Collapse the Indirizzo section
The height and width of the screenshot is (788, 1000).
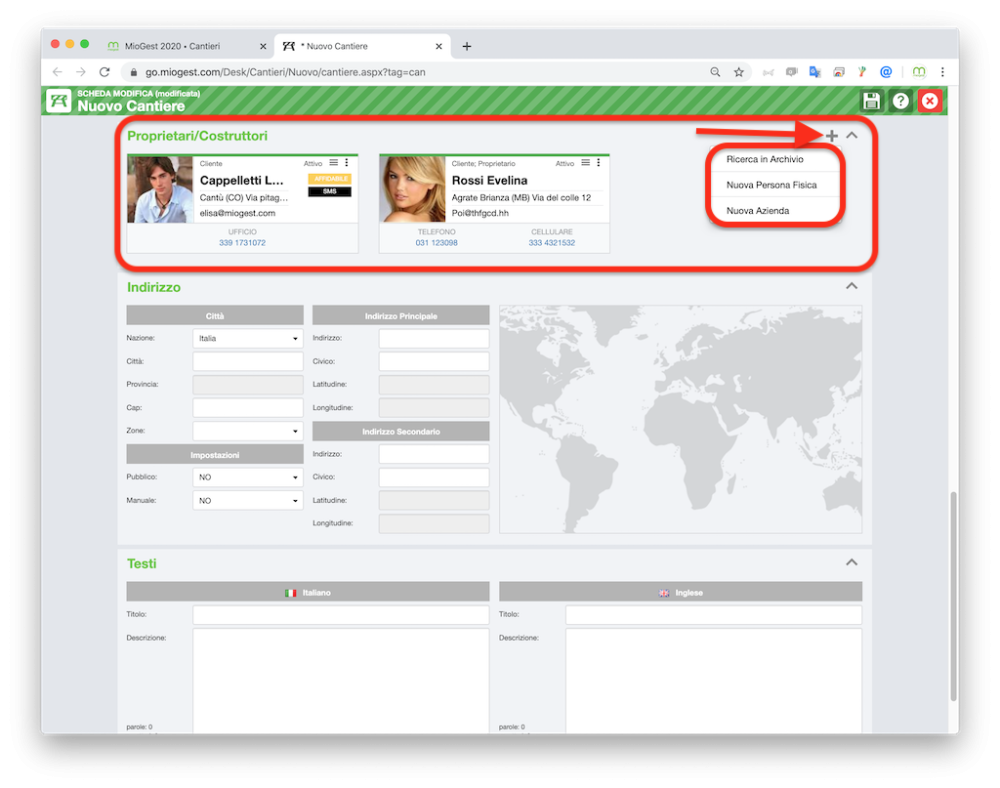click(x=851, y=286)
